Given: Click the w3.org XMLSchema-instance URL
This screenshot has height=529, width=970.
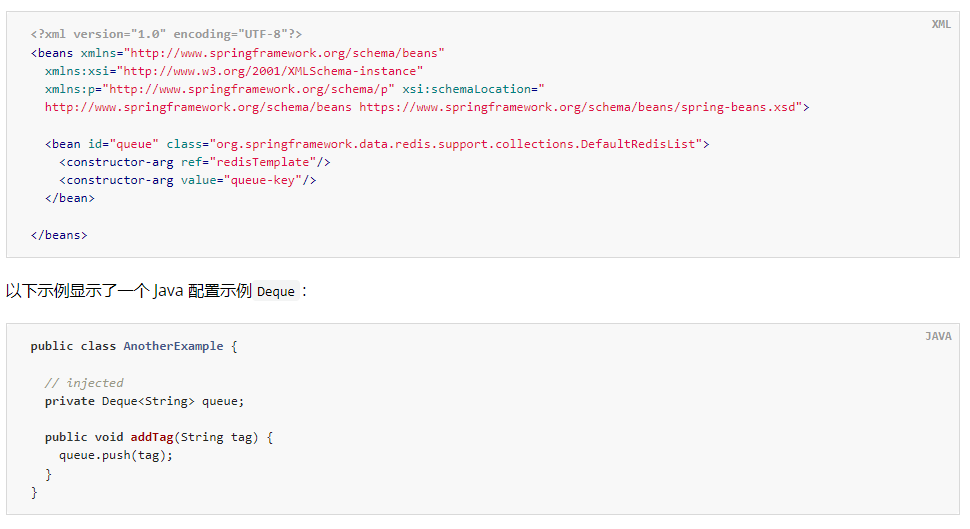Looking at the screenshot, I should pyautogui.click(x=270, y=70).
